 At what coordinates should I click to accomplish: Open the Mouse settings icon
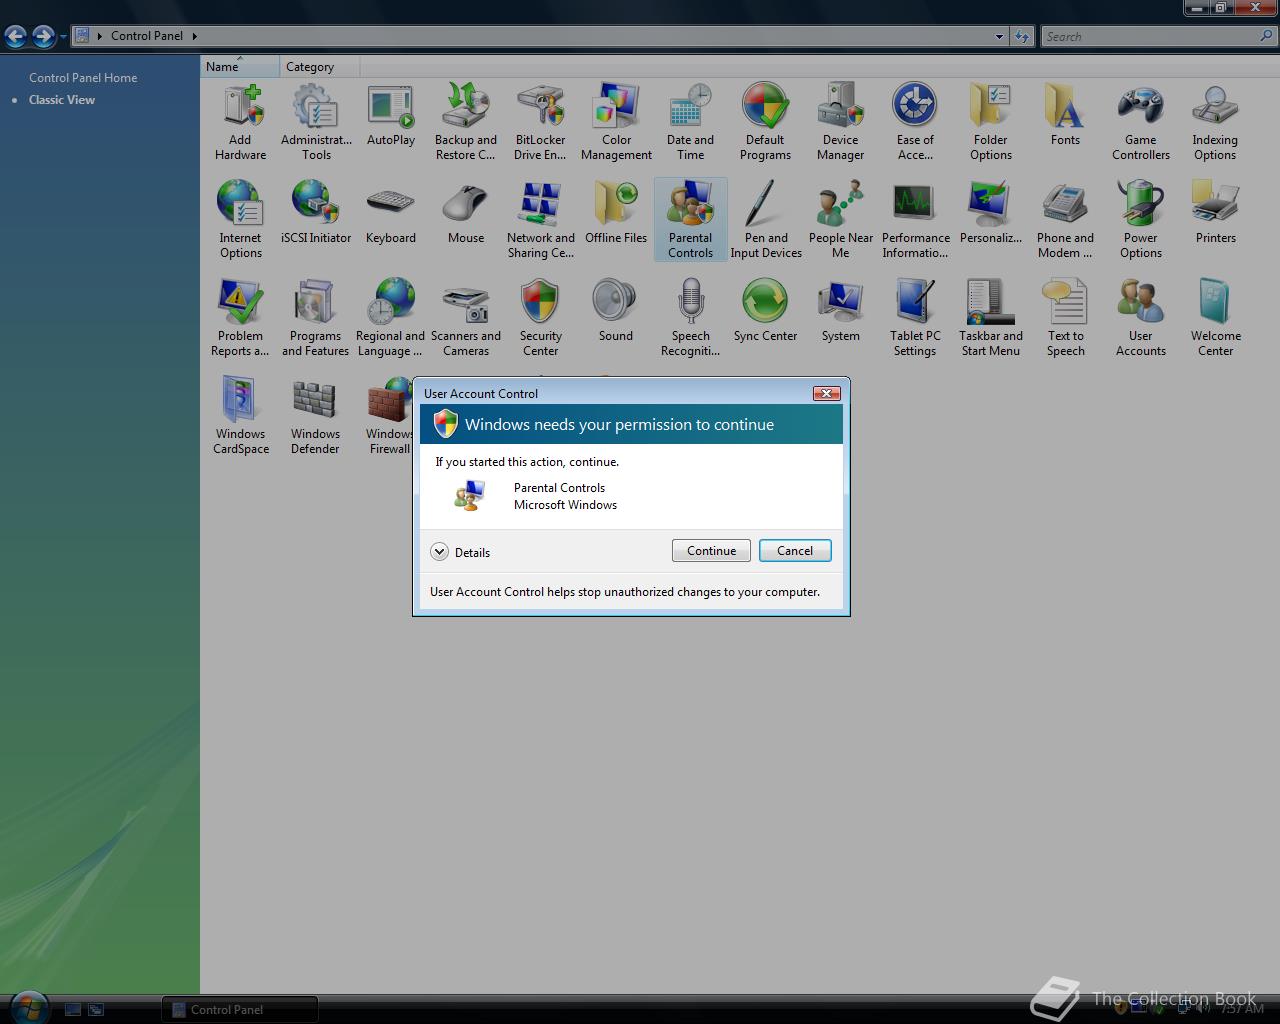(466, 213)
